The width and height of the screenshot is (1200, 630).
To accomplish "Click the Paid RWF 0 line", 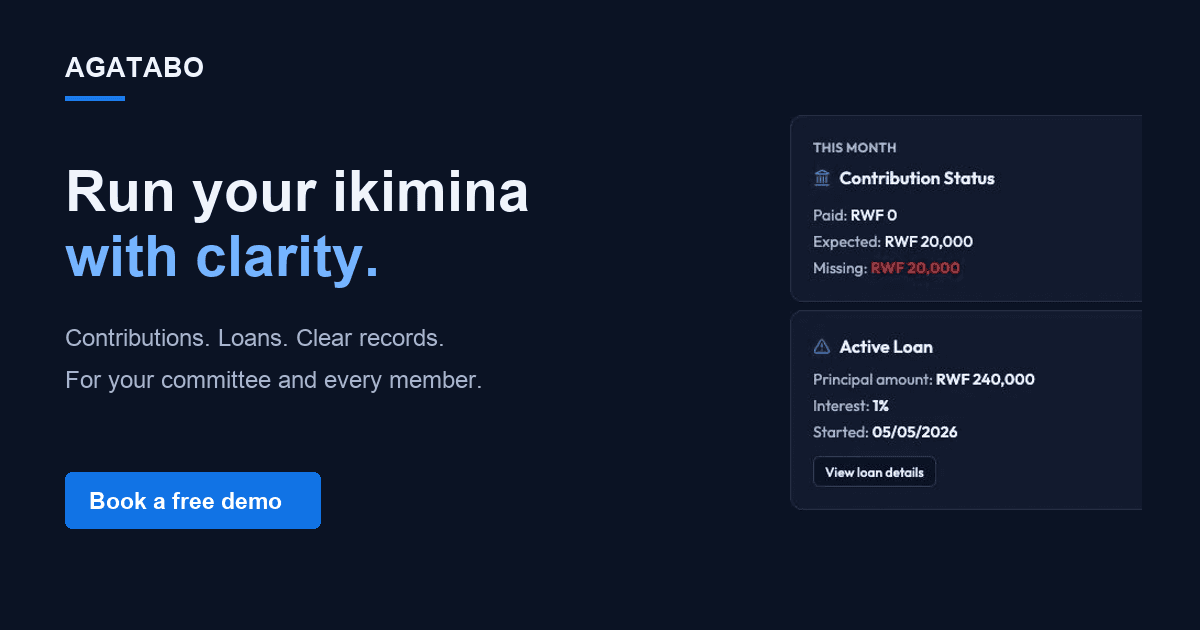I will coord(855,214).
